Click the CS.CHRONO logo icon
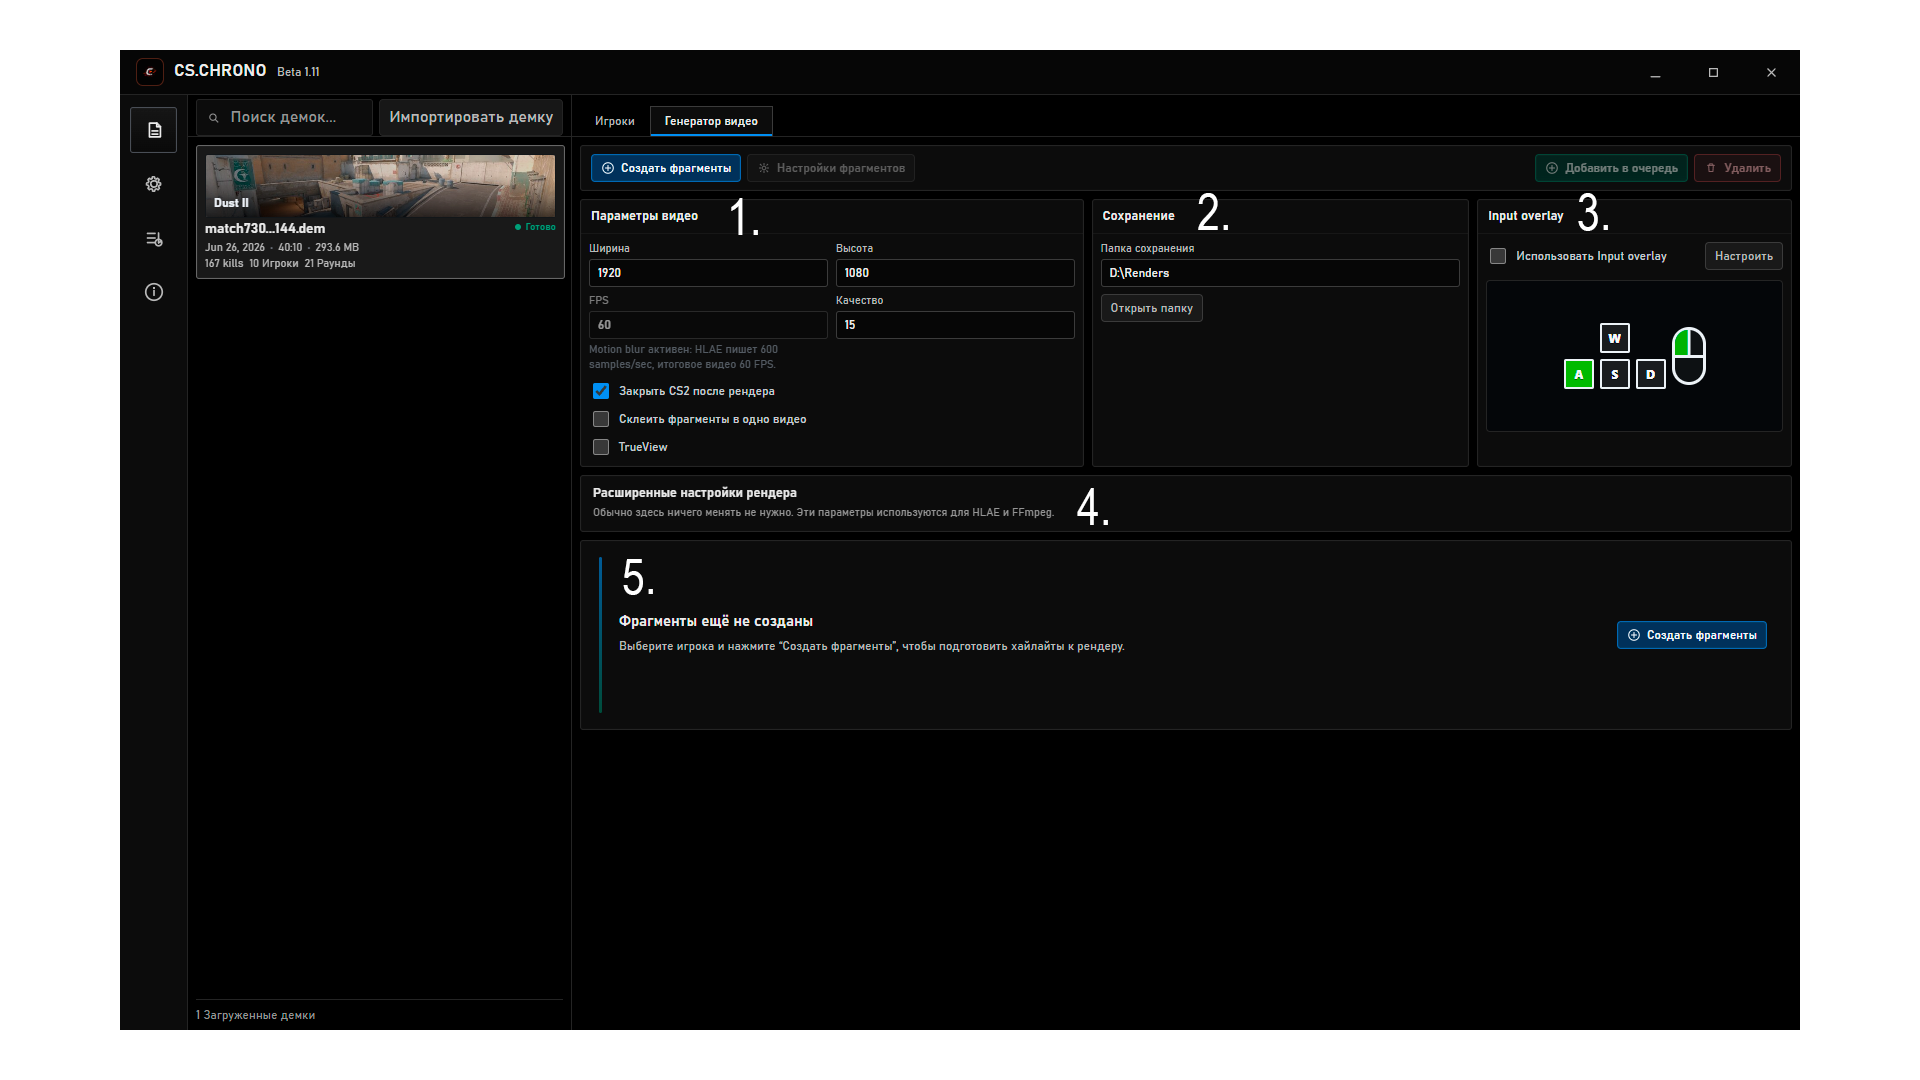The width and height of the screenshot is (1920, 1080). tap(150, 71)
